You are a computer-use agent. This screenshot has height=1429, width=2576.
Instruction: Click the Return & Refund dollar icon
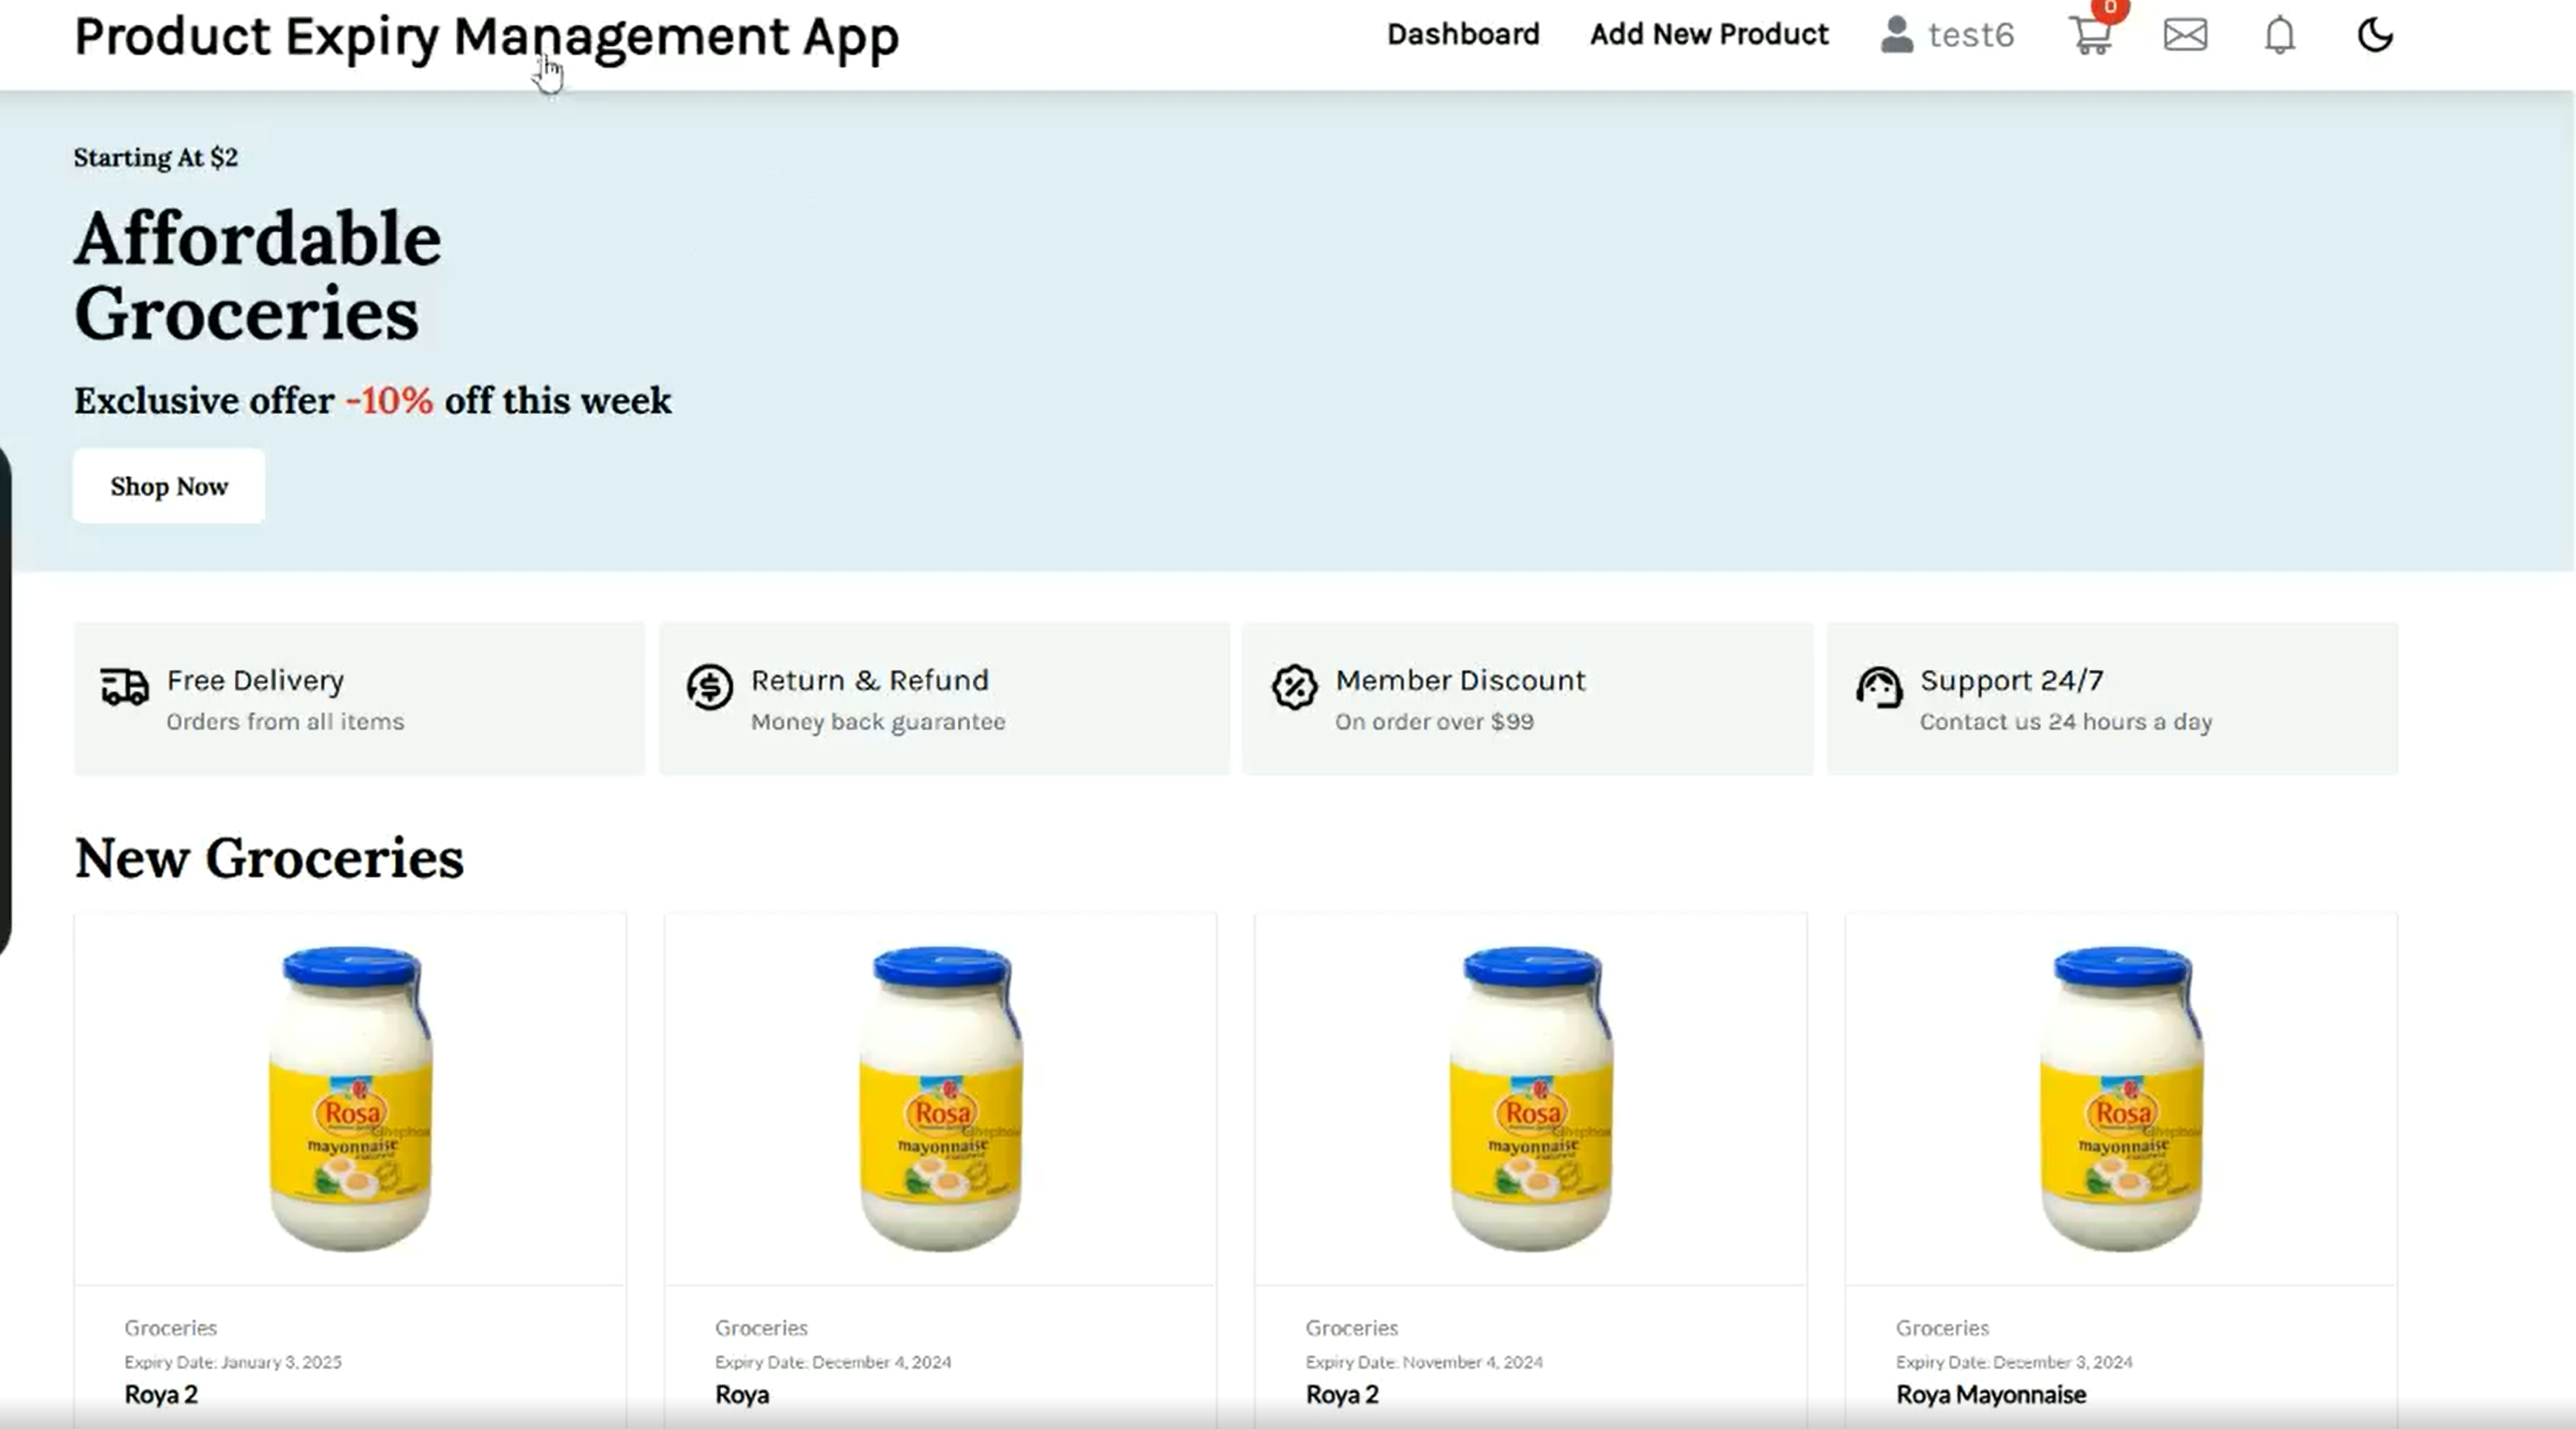pos(710,687)
